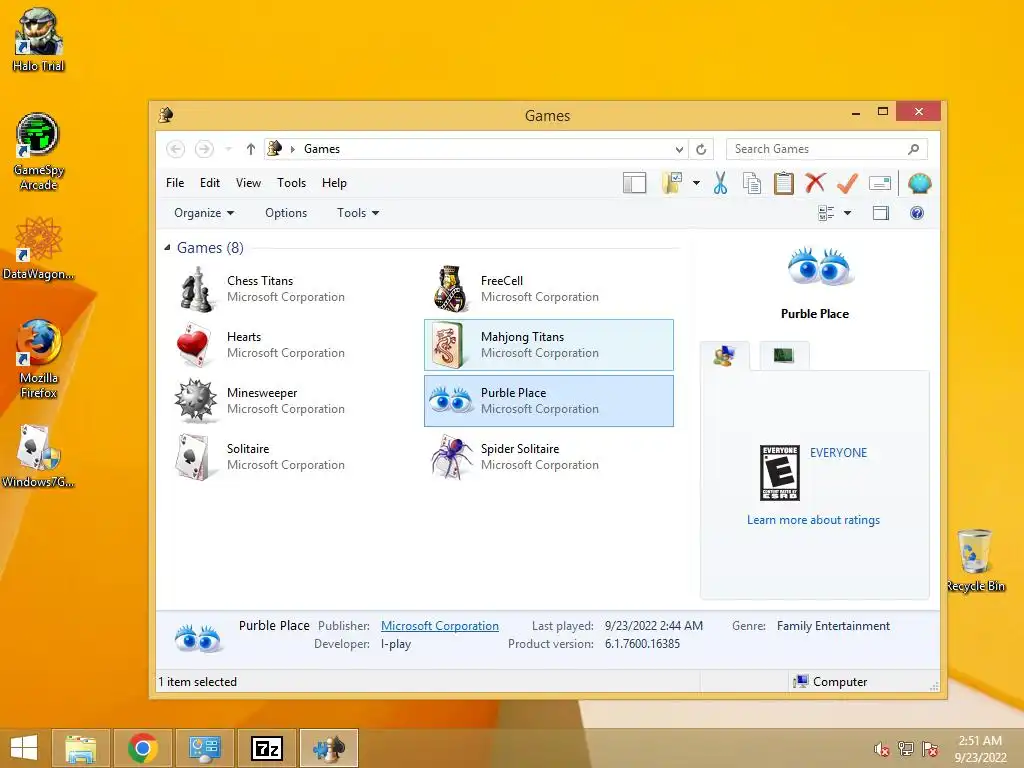Open the Mozilla Firefox desktop shortcut
The height and width of the screenshot is (768, 1024).
coord(39,359)
